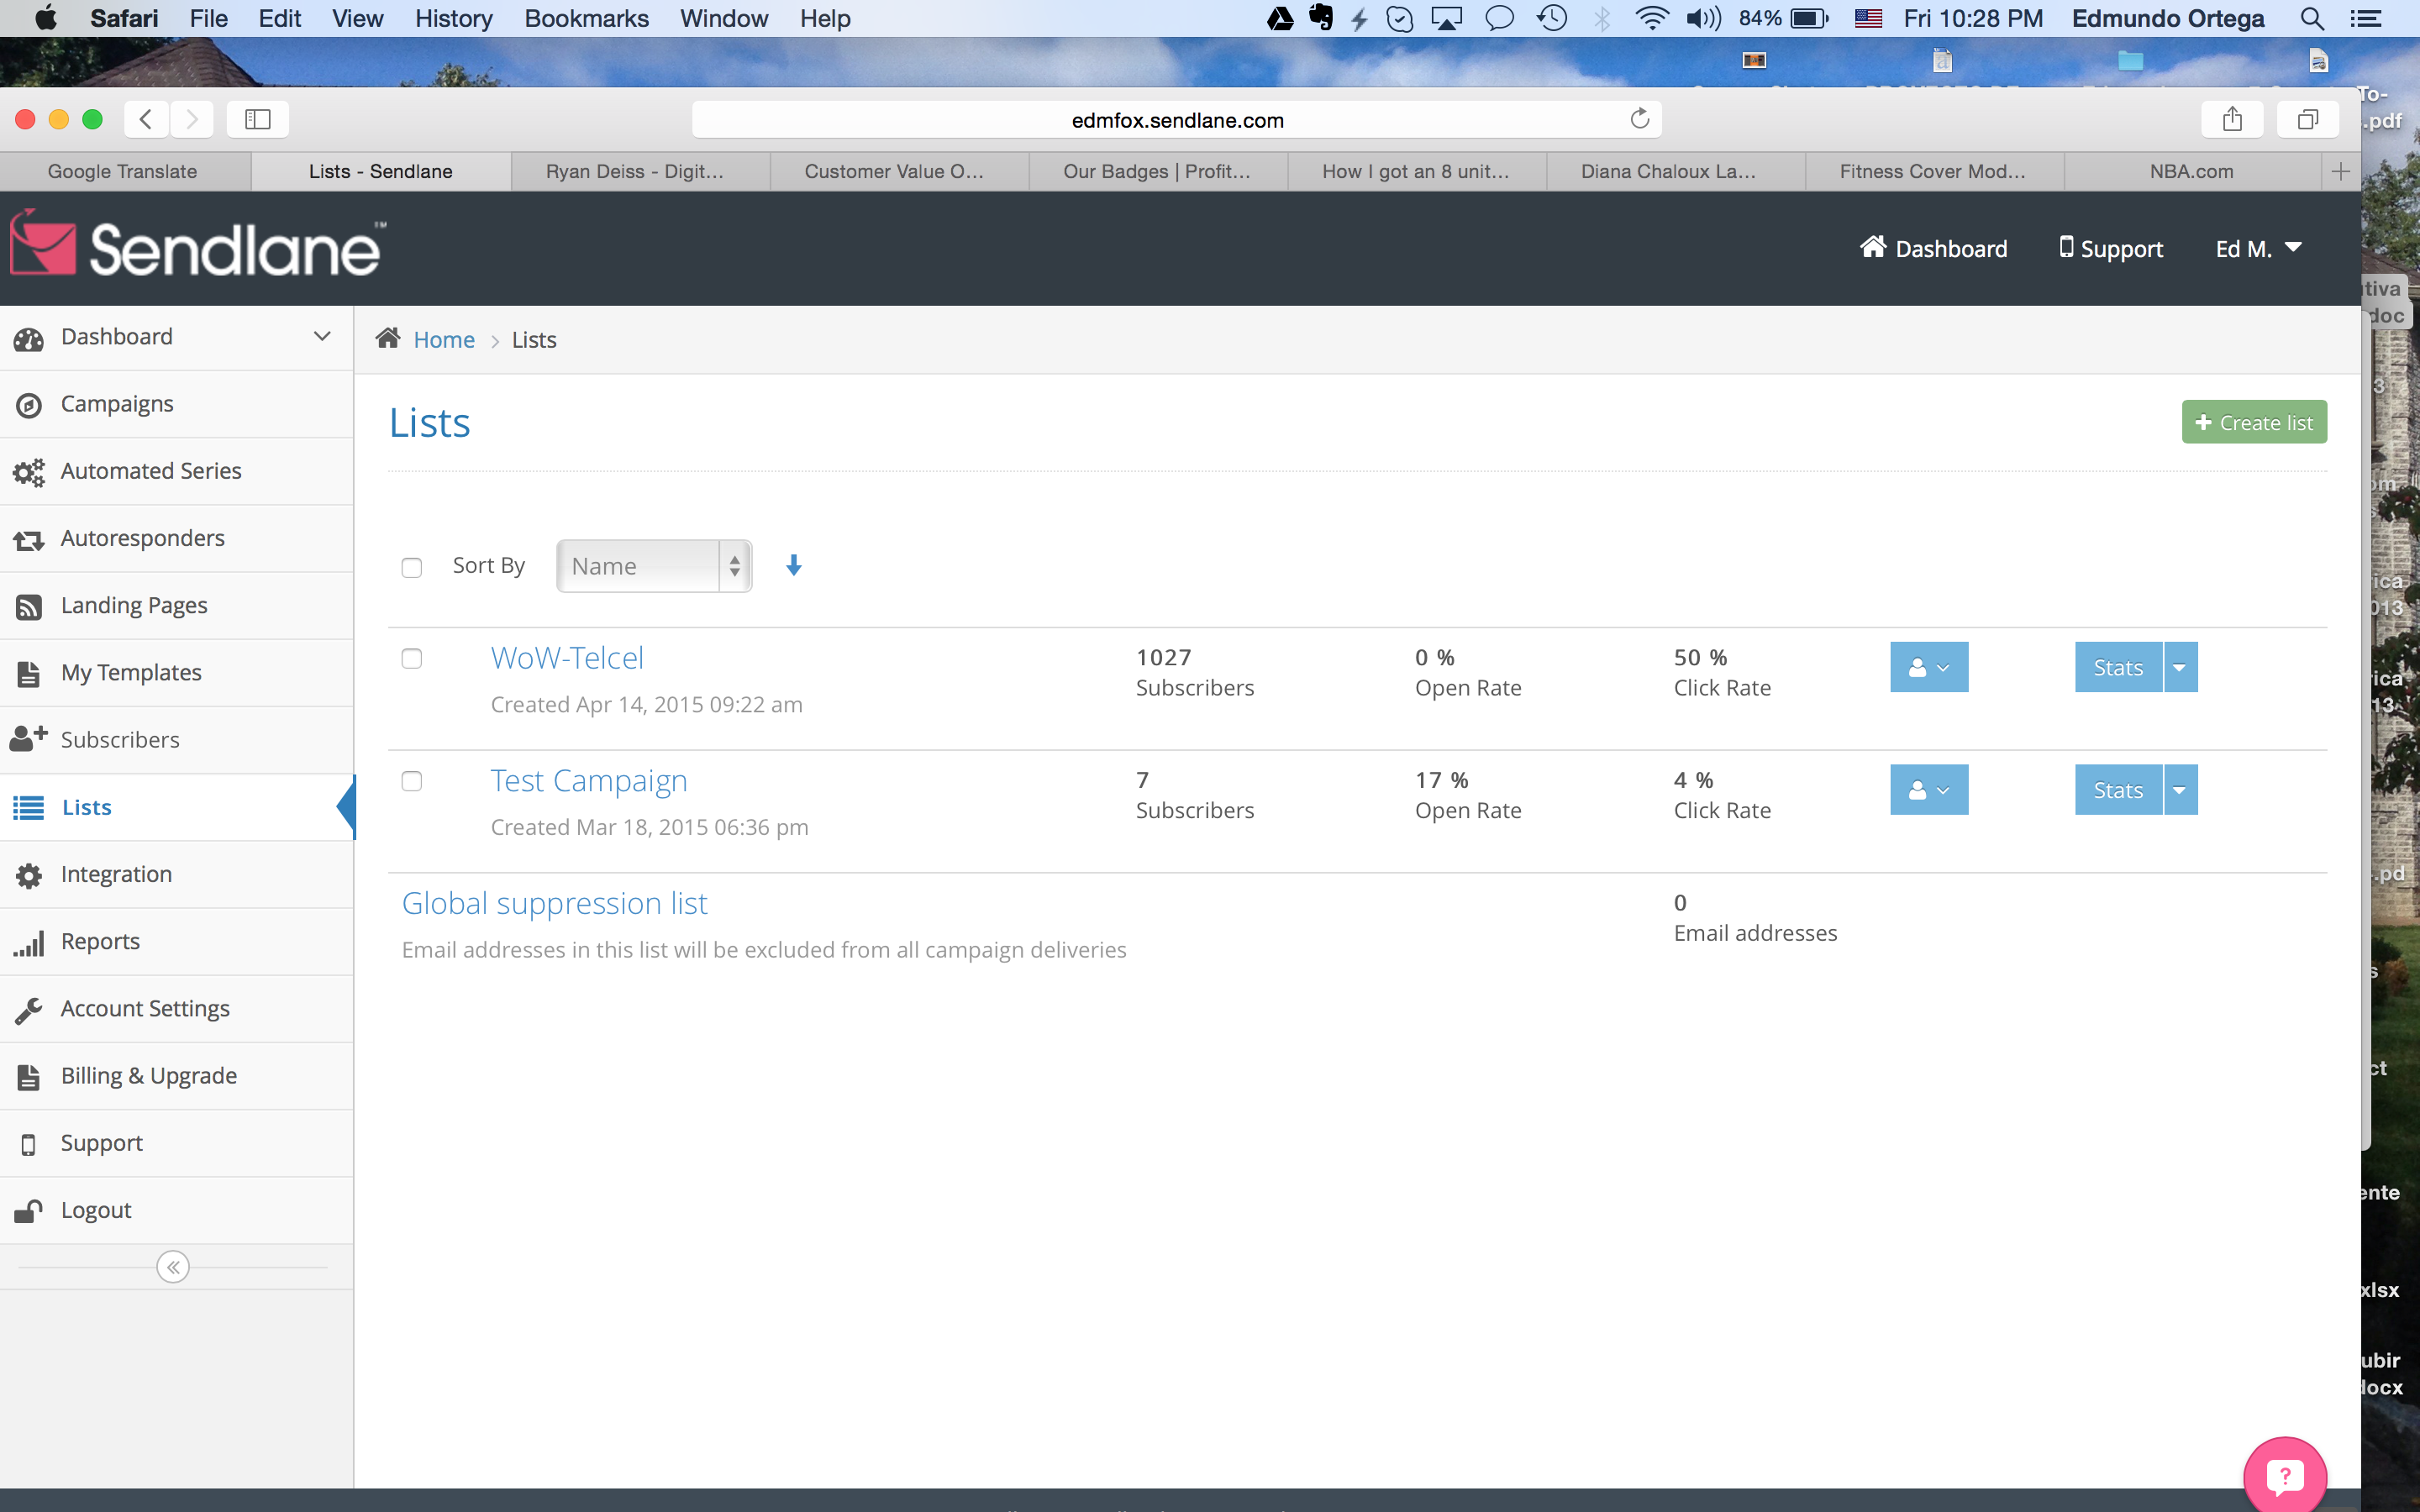This screenshot has height=1512, width=2420.
Task: Open the Ed M. account menu
Action: tap(2258, 249)
